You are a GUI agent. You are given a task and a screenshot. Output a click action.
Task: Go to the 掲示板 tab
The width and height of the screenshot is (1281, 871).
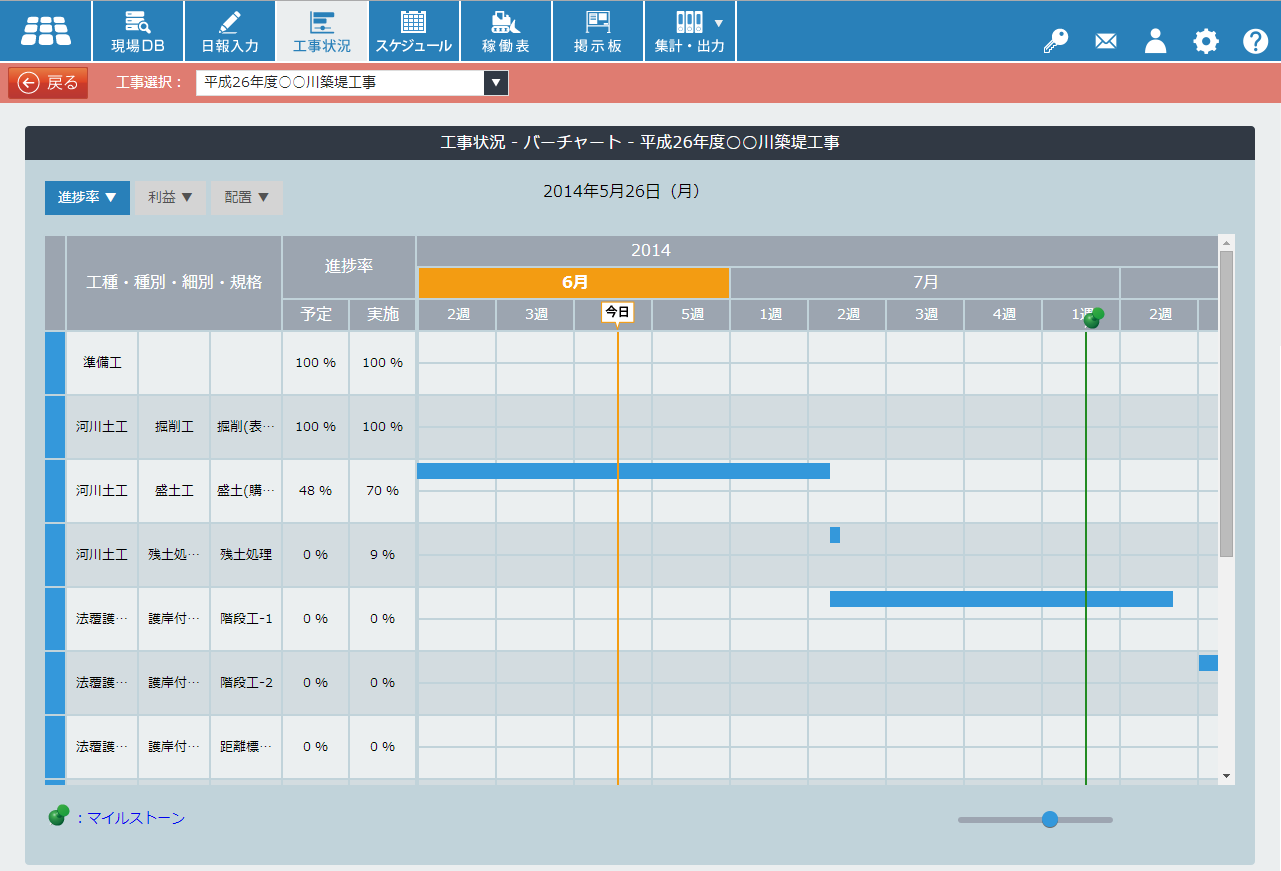pyautogui.click(x=598, y=31)
